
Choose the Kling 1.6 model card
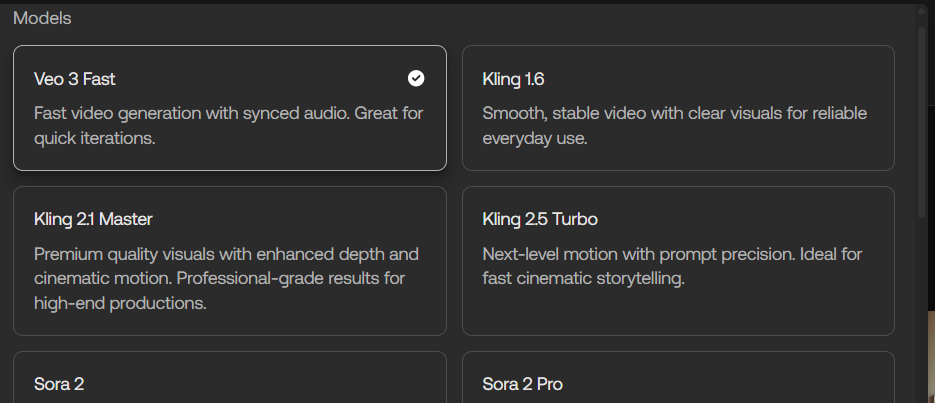point(677,108)
